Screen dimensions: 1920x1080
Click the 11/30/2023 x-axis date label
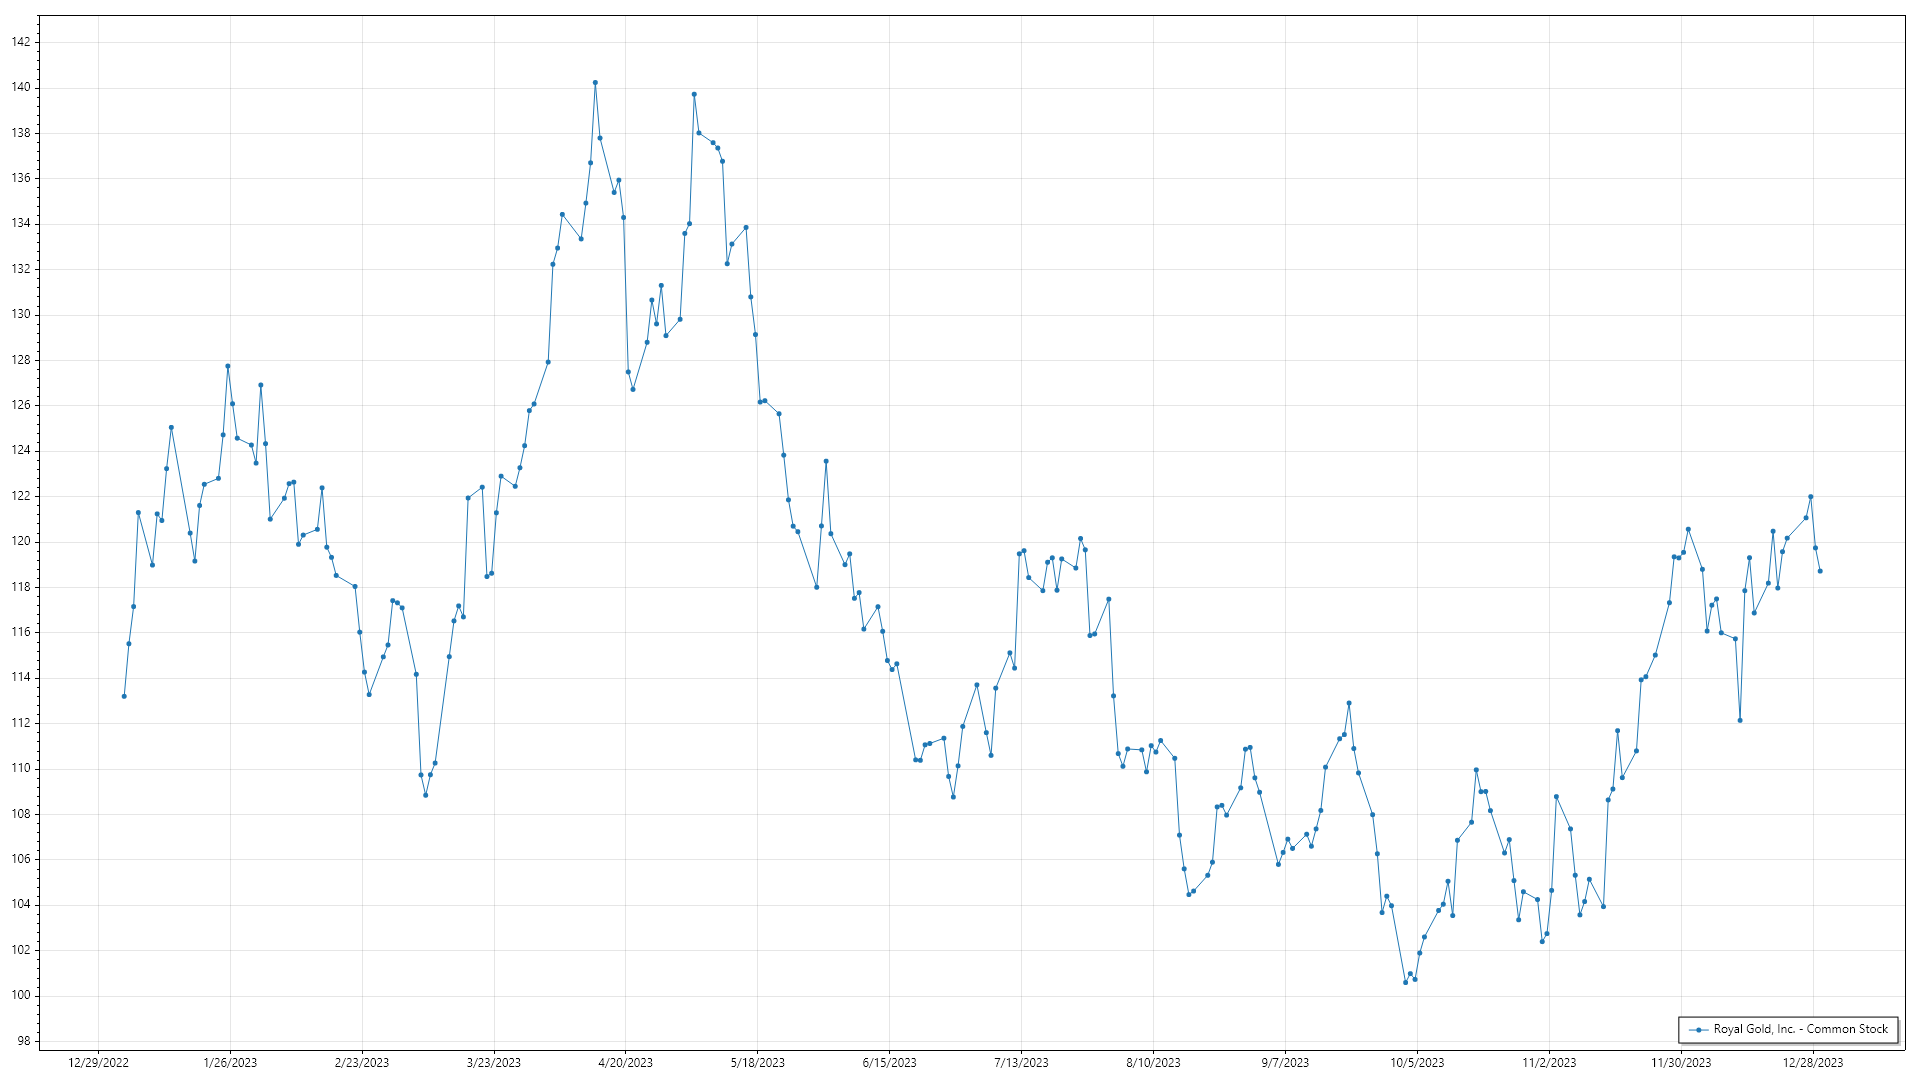(x=1681, y=1063)
